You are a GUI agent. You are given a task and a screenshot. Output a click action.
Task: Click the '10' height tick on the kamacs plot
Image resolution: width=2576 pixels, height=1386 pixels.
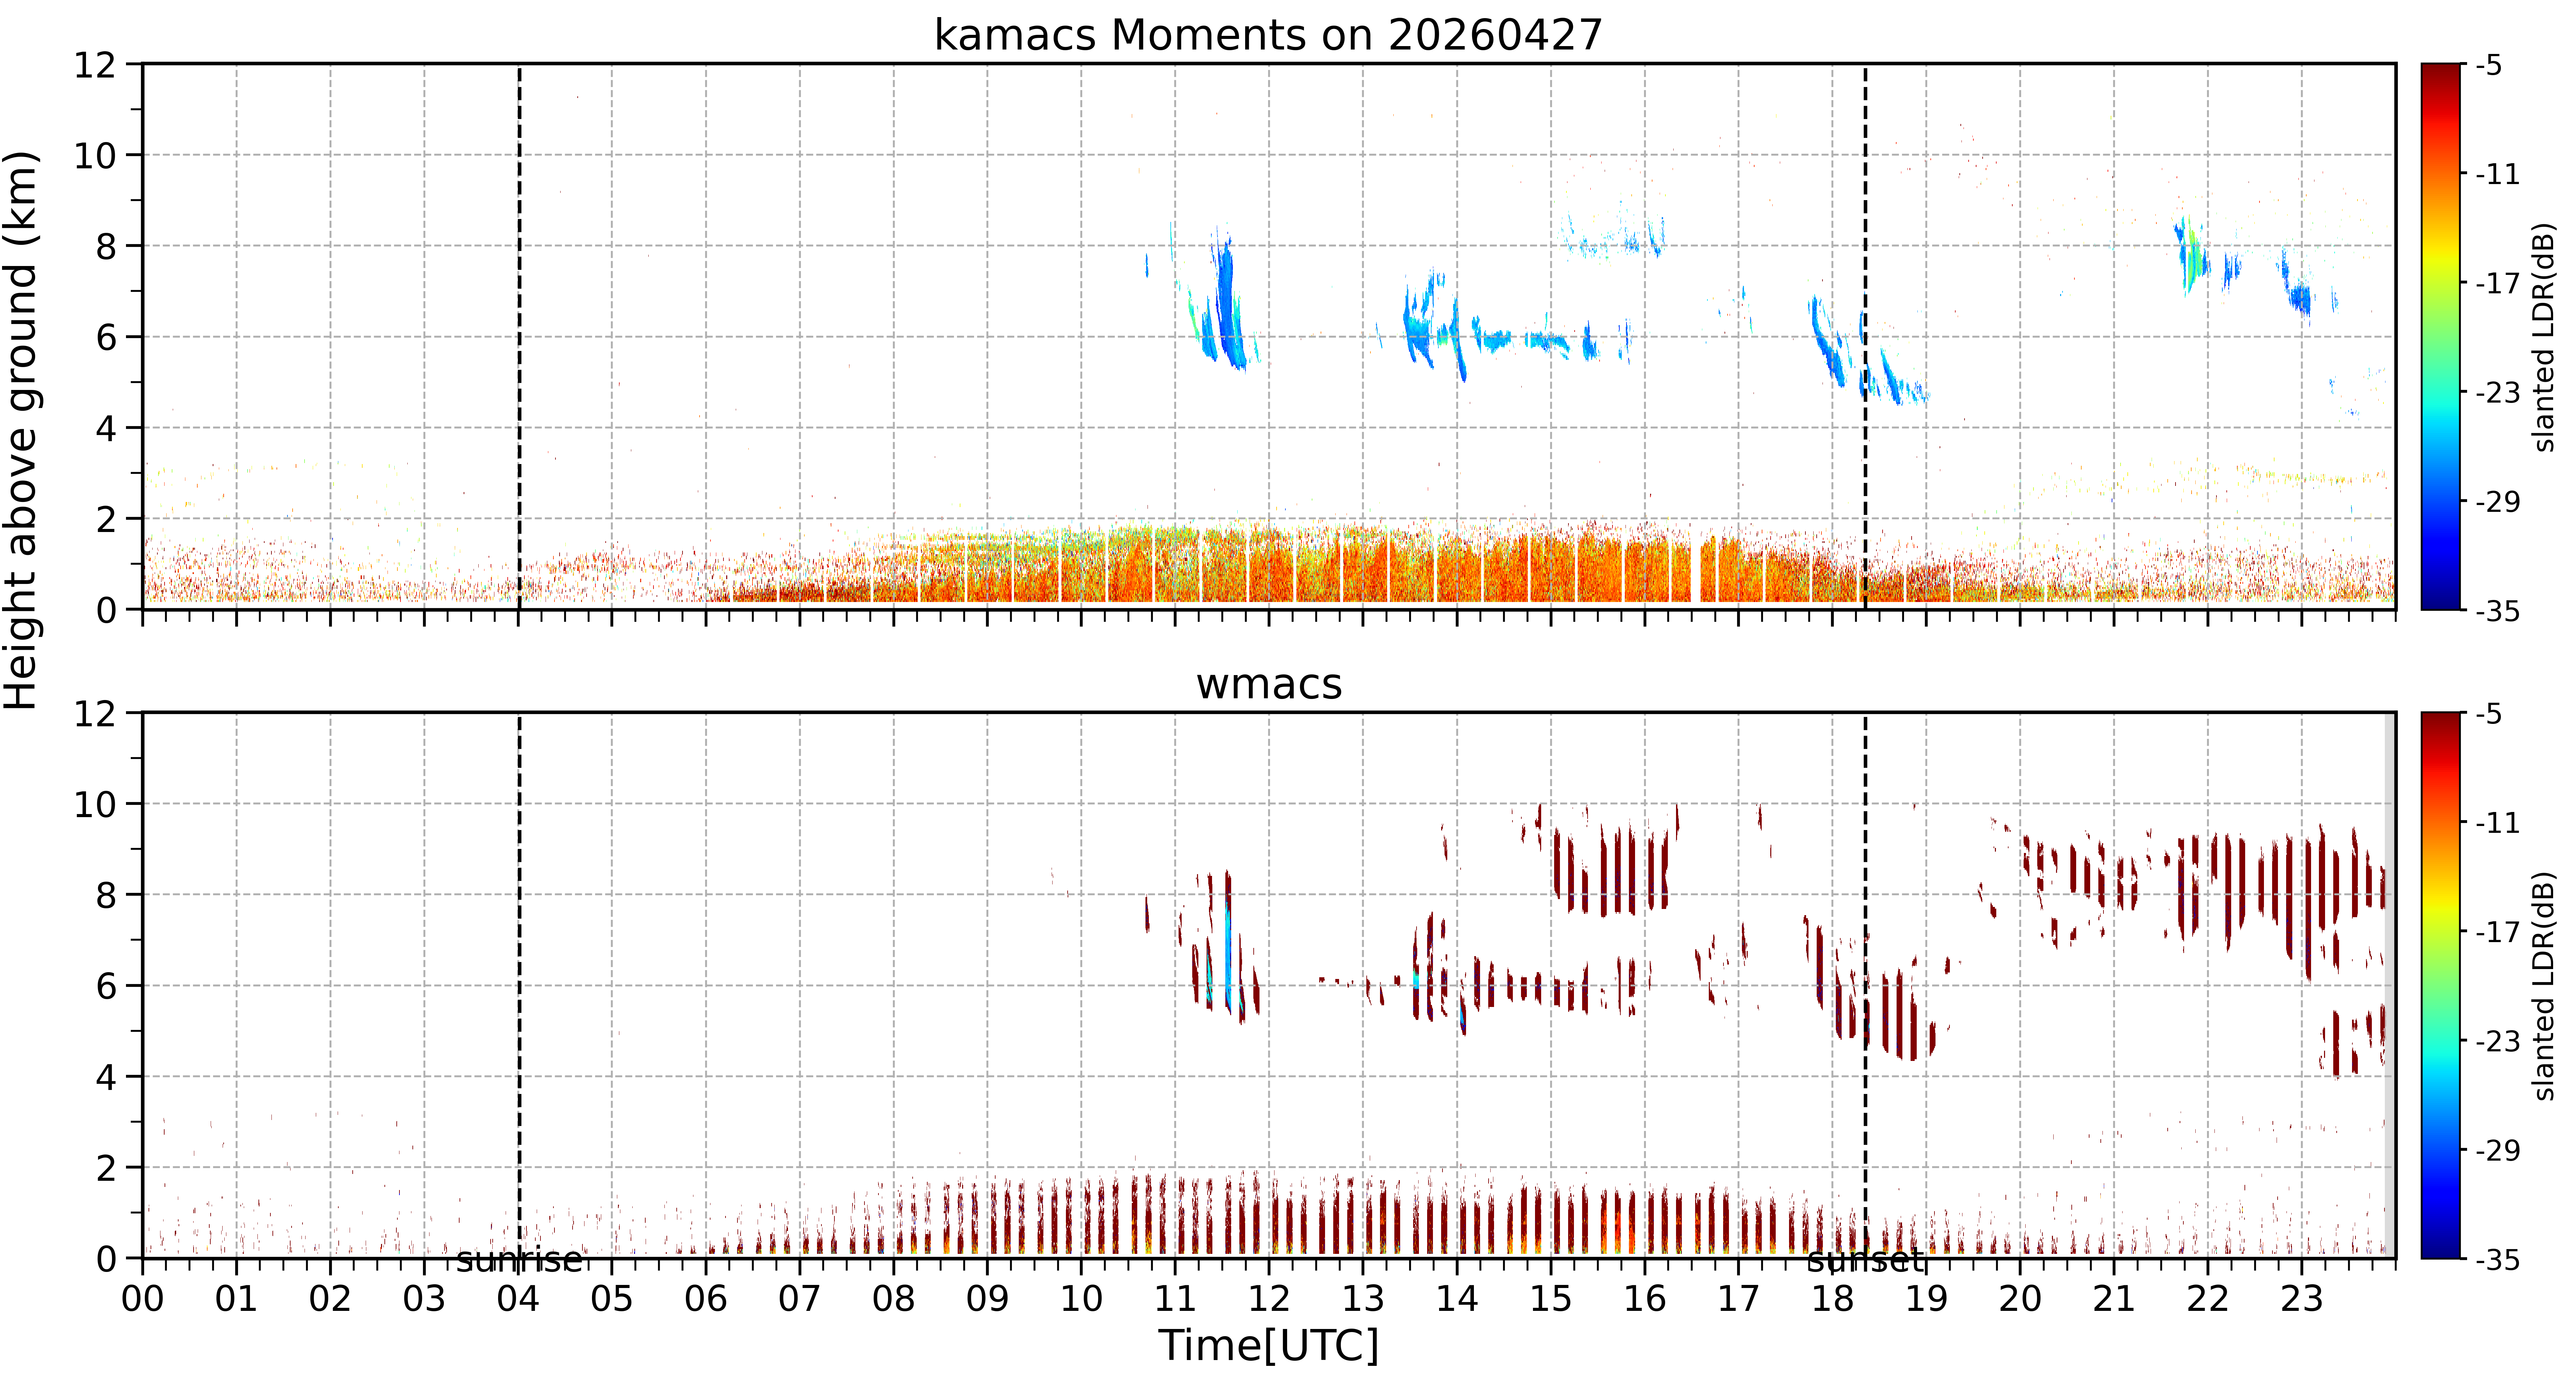point(95,155)
